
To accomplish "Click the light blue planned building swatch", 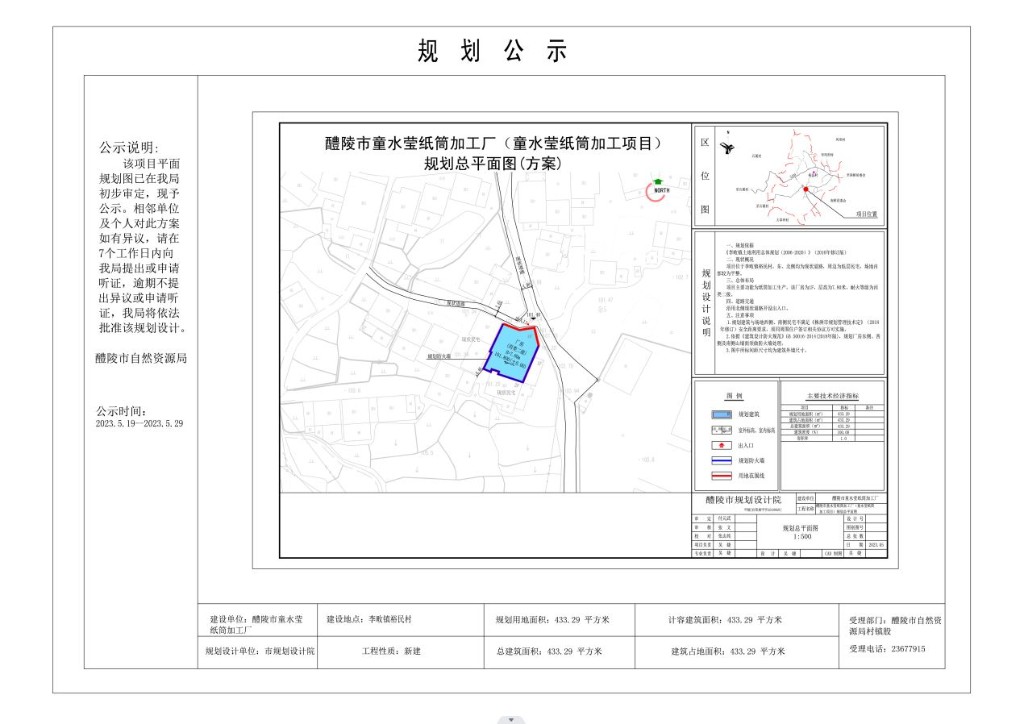I will pos(717,413).
